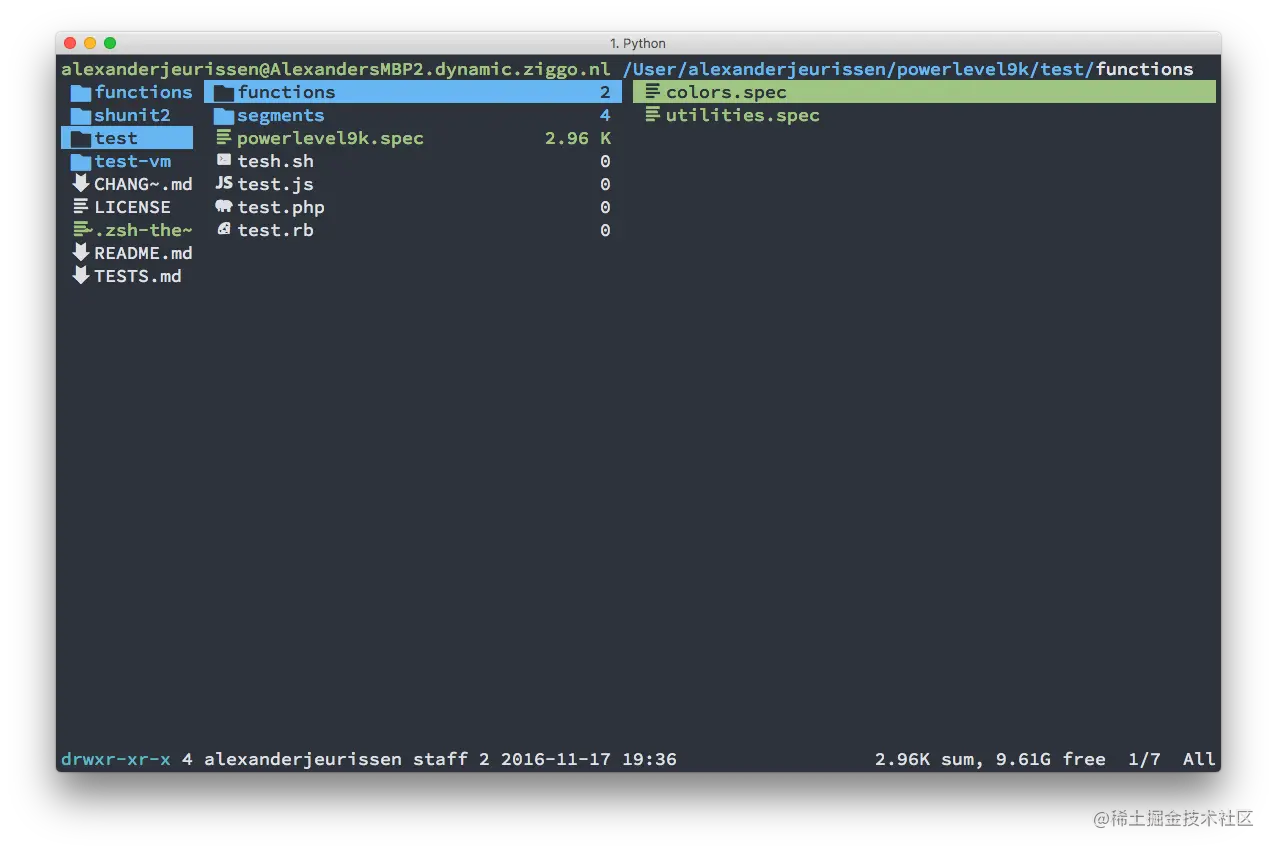The image size is (1277, 852).
Task: Click file icon beside 'utilities.spec'
Action: click(653, 115)
